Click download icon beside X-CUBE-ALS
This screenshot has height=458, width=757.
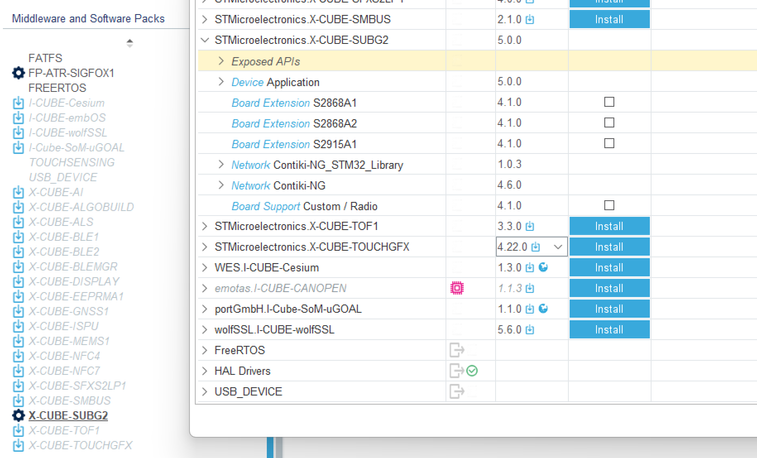(x=18, y=222)
